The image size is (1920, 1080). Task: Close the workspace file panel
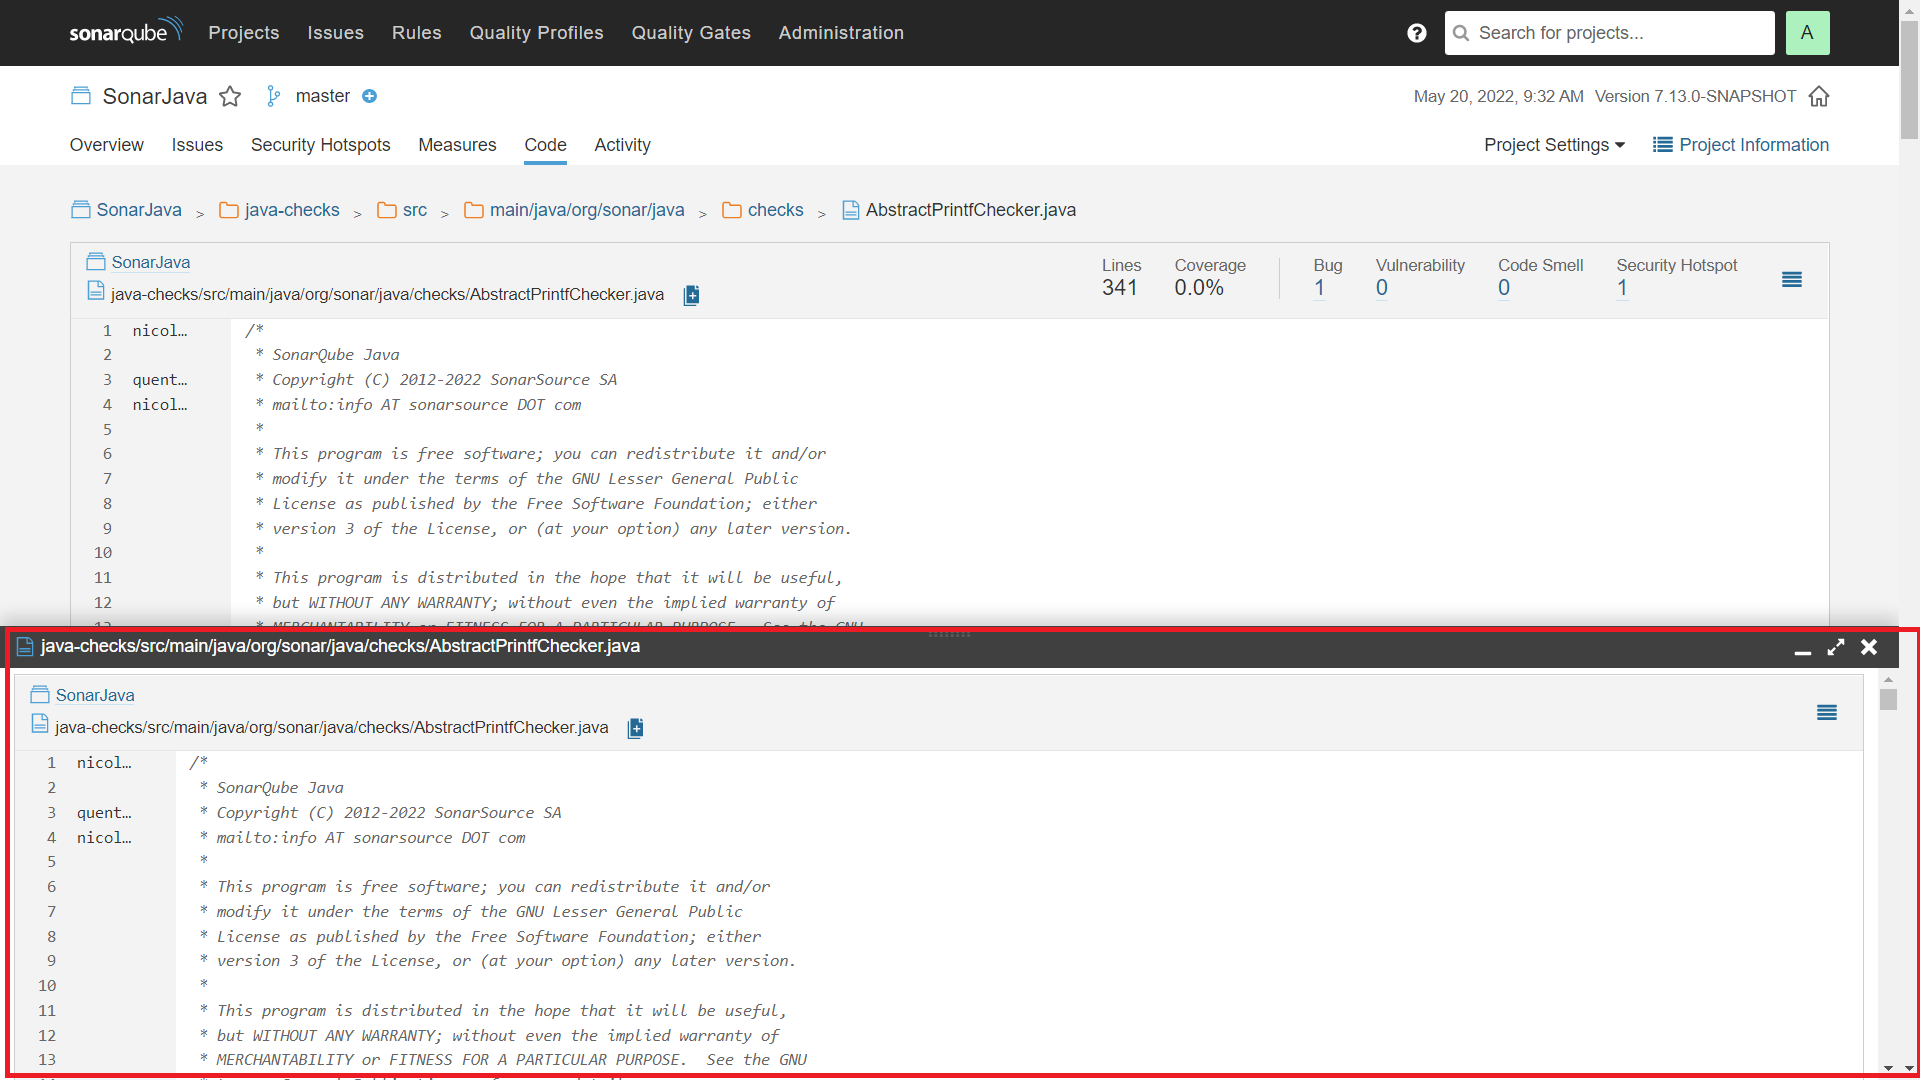pos(1869,647)
